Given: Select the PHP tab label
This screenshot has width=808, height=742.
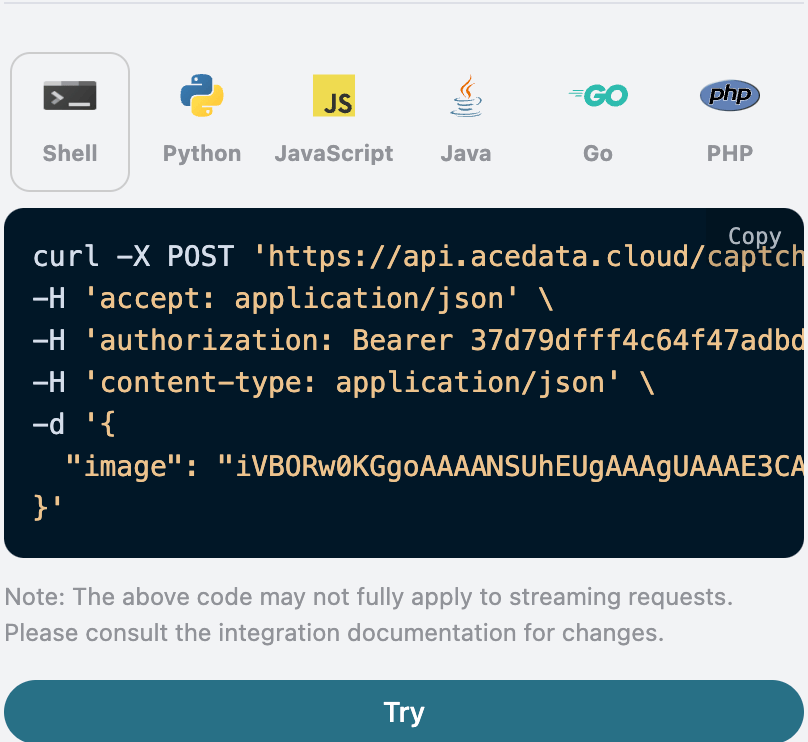Looking at the screenshot, I should pos(730,154).
